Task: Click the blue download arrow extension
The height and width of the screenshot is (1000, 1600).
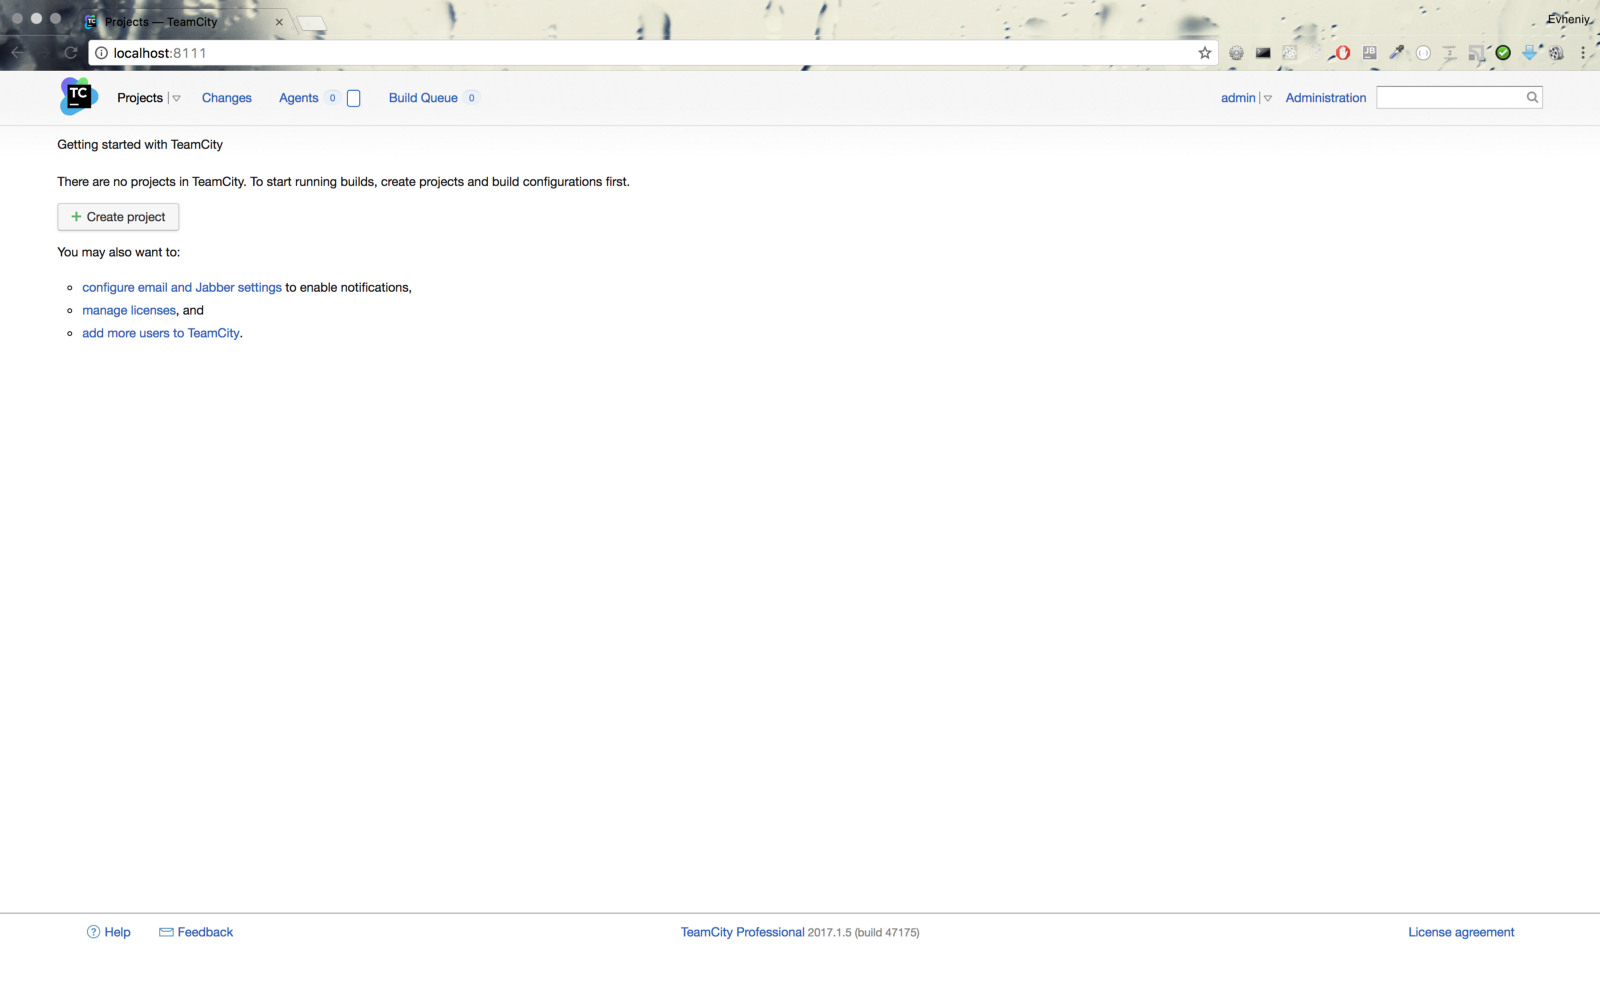Action: (x=1530, y=53)
